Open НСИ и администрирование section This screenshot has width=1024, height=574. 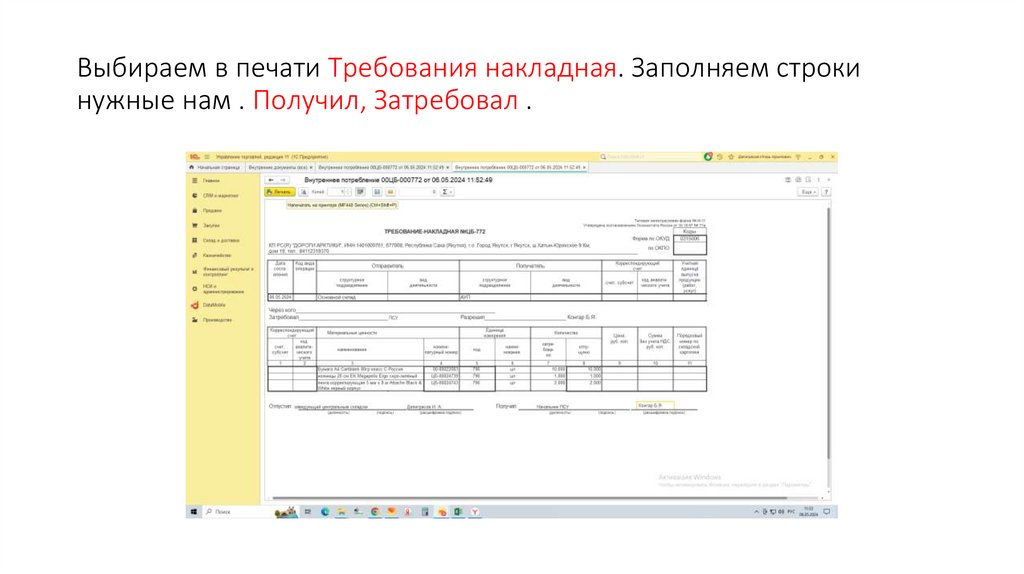[x=223, y=289]
